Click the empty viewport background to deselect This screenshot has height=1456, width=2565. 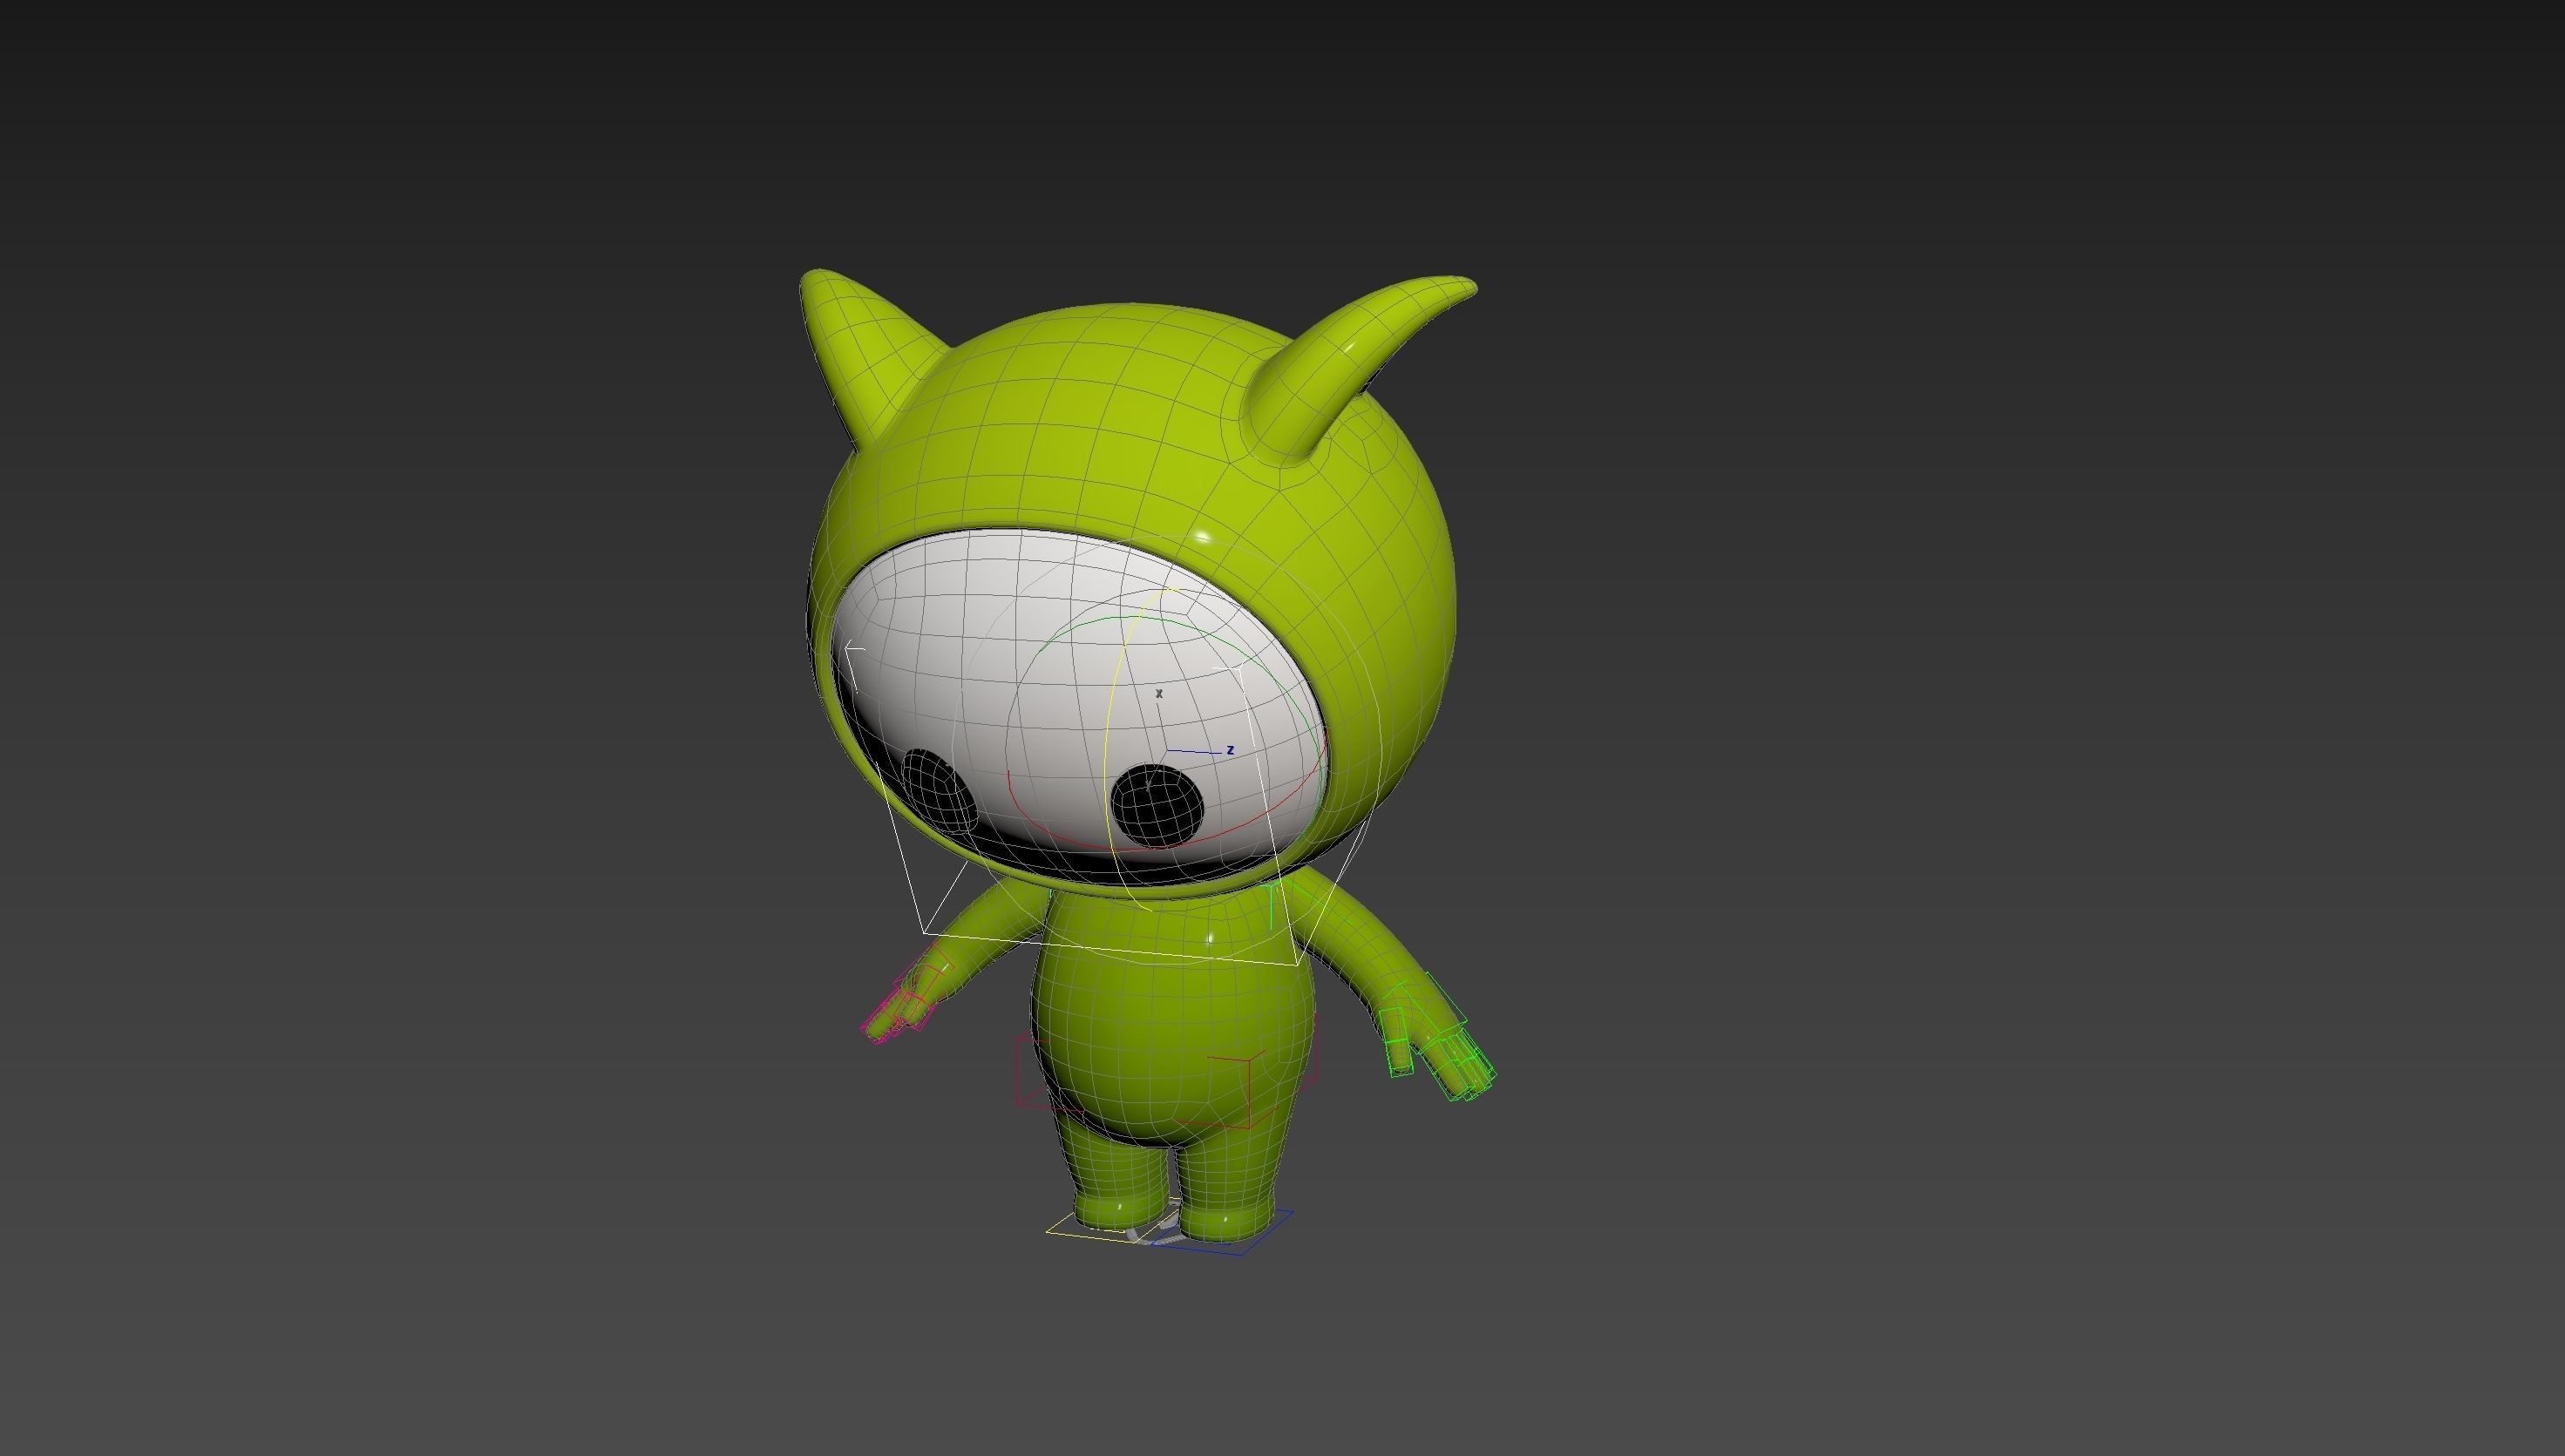(x=400, y=400)
